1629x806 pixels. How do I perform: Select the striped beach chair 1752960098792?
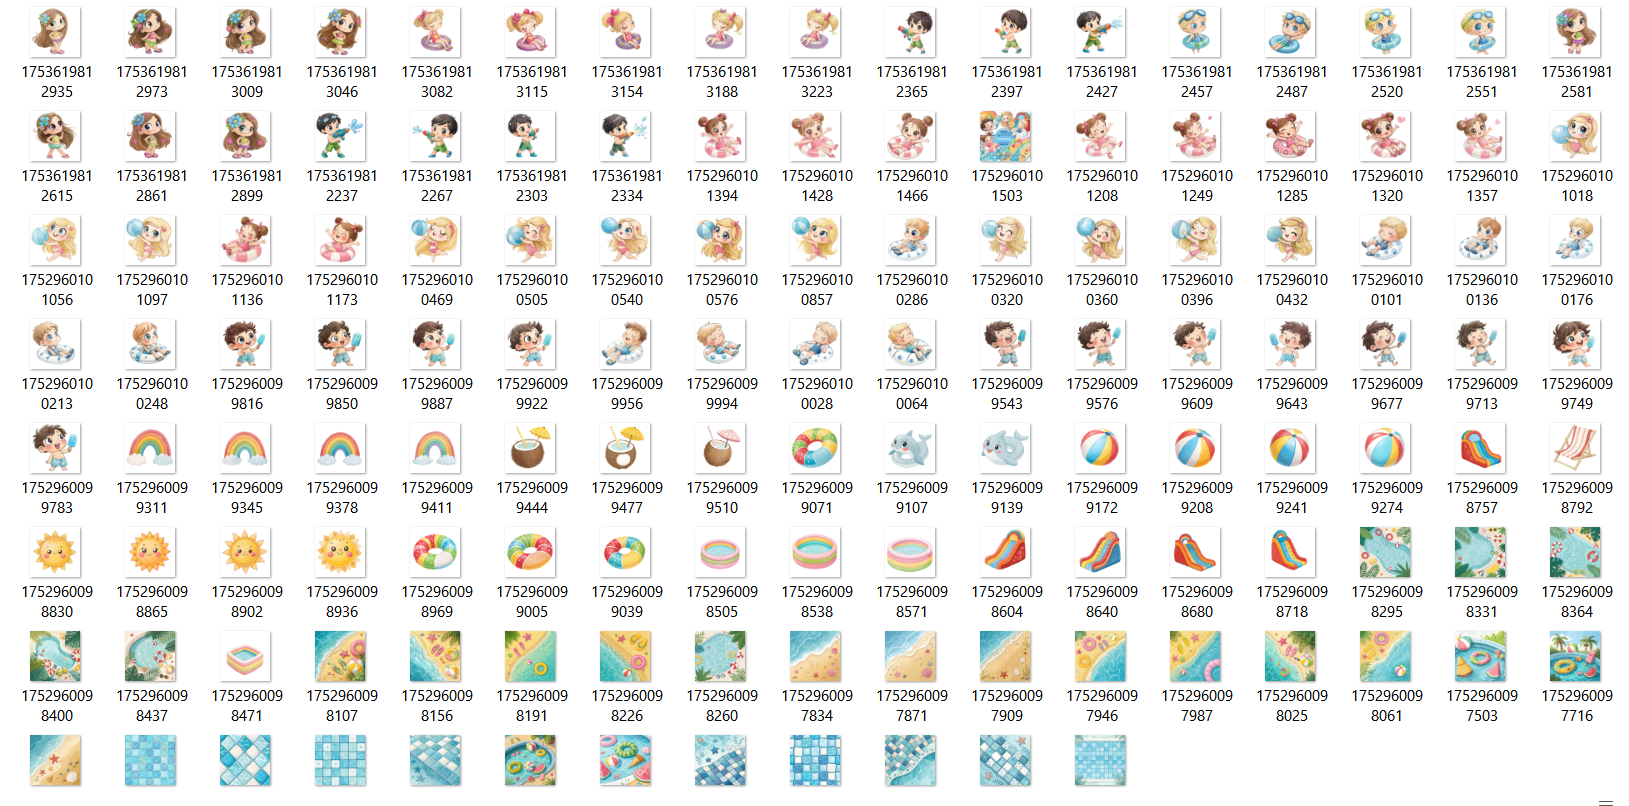tap(1576, 449)
